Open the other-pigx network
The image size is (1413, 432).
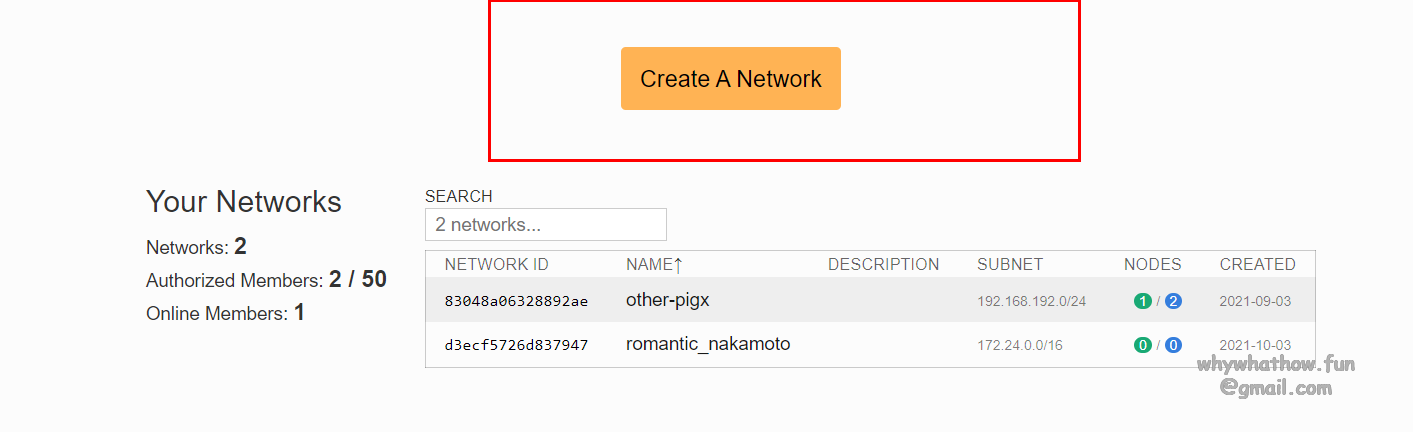click(x=667, y=300)
